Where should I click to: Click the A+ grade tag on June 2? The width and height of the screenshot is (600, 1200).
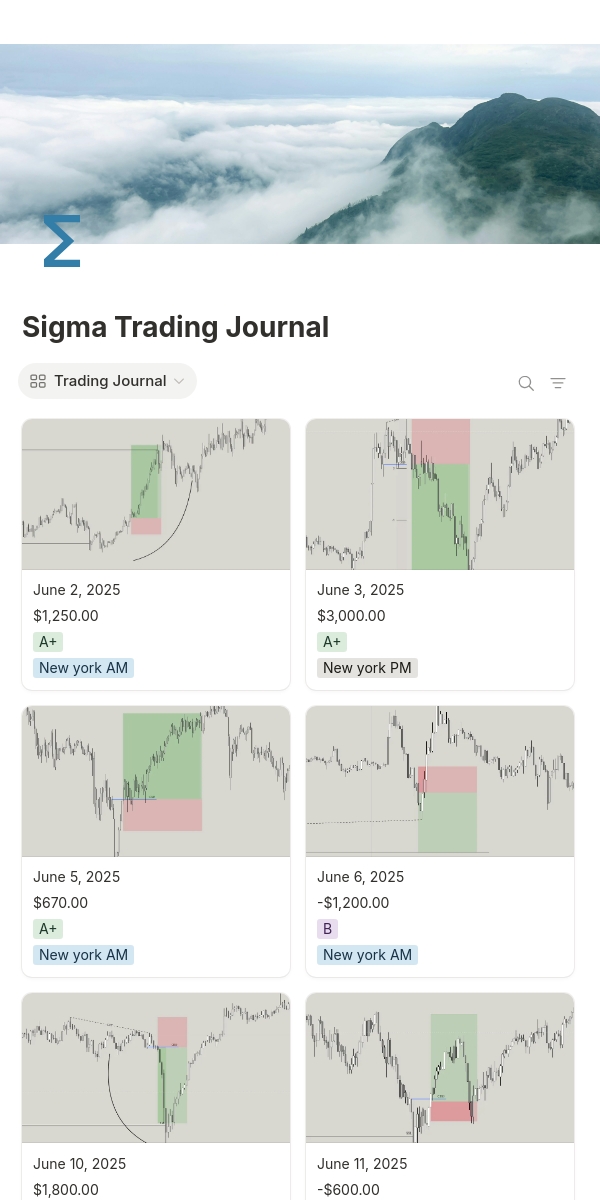pyautogui.click(x=48, y=642)
